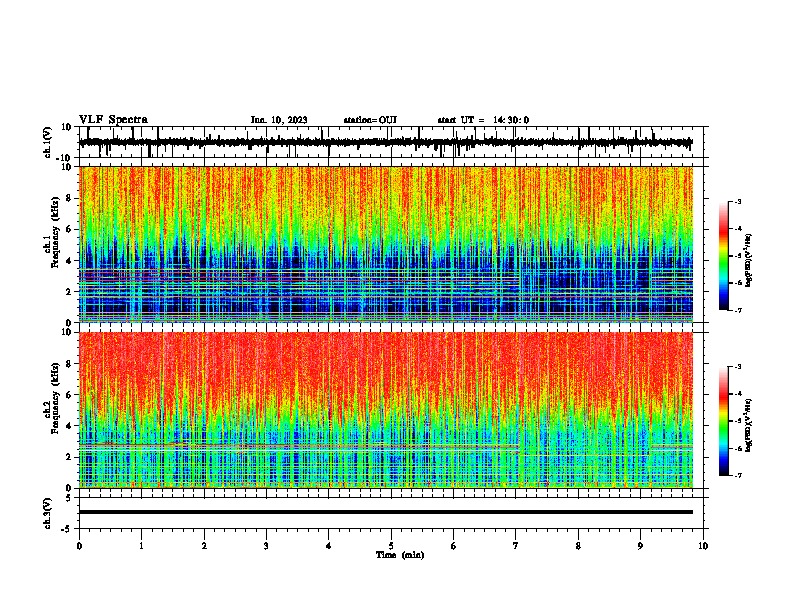792x612 pixels.
Task: Click the "9" tick on the Time axis
Action: pyautogui.click(x=640, y=546)
